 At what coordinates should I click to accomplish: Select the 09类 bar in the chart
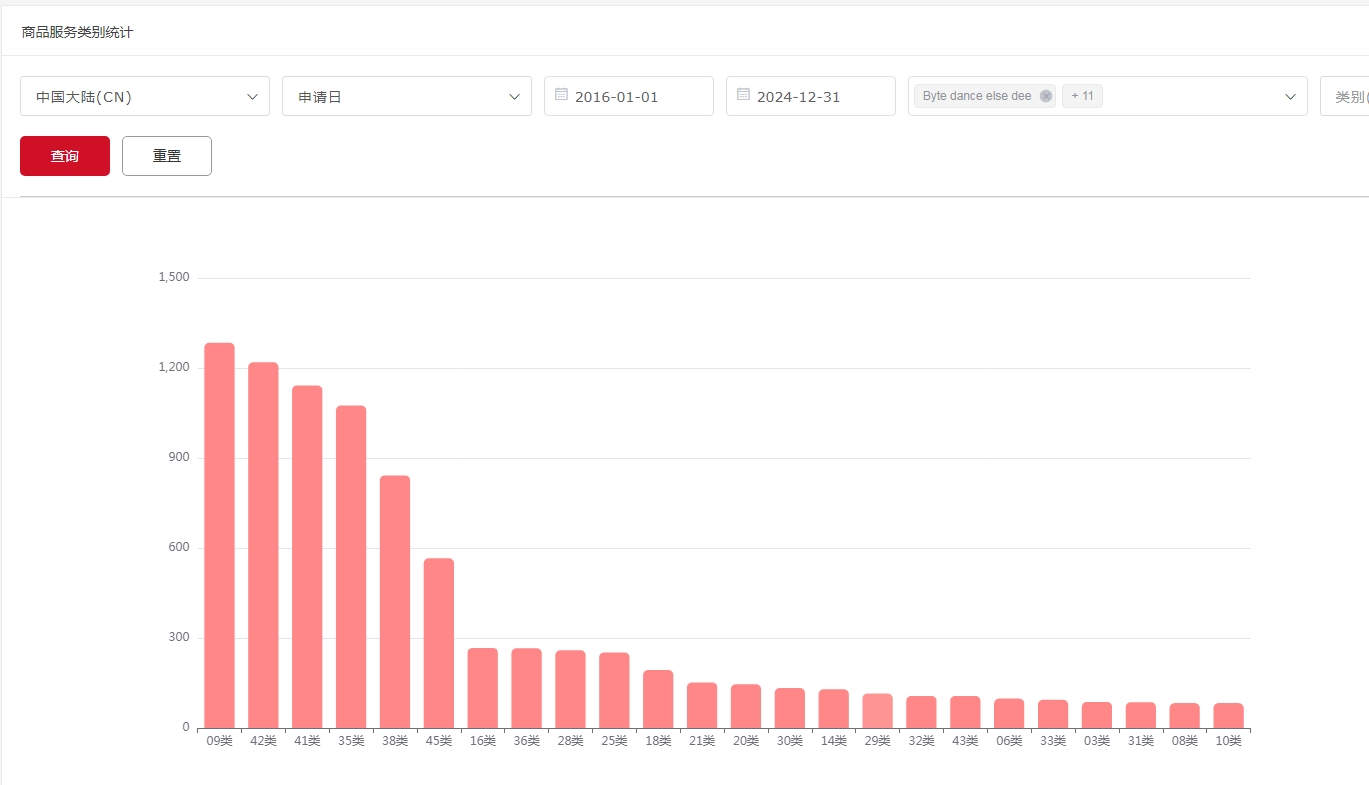tap(219, 535)
